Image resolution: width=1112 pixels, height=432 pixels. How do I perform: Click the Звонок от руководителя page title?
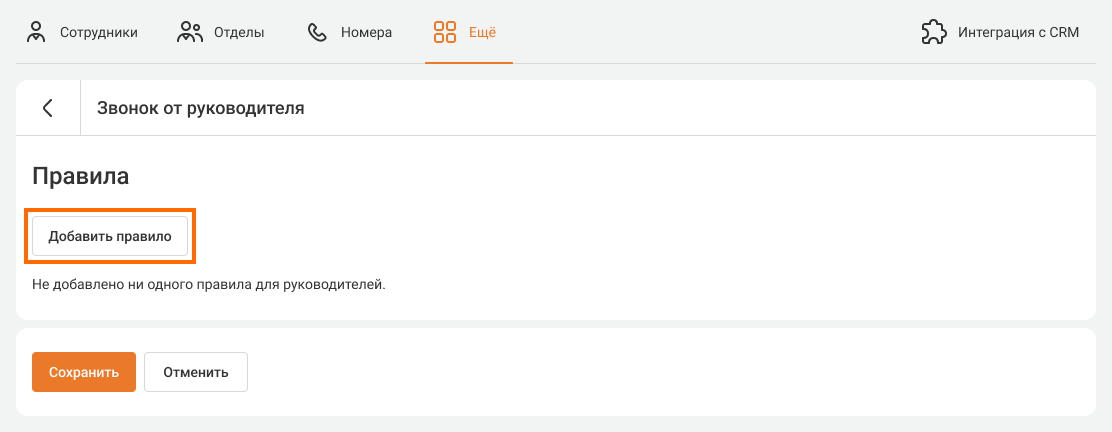pyautogui.click(x=200, y=108)
